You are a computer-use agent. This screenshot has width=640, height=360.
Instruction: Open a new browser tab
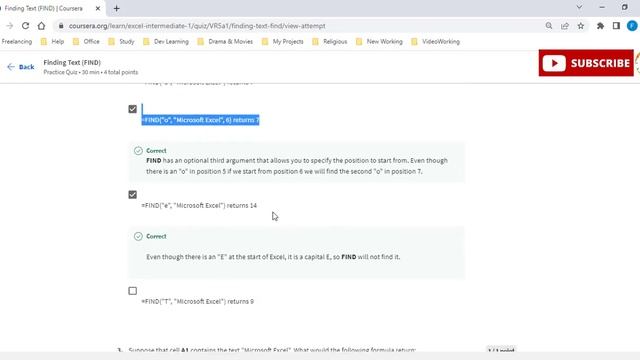pyautogui.click(x=117, y=8)
